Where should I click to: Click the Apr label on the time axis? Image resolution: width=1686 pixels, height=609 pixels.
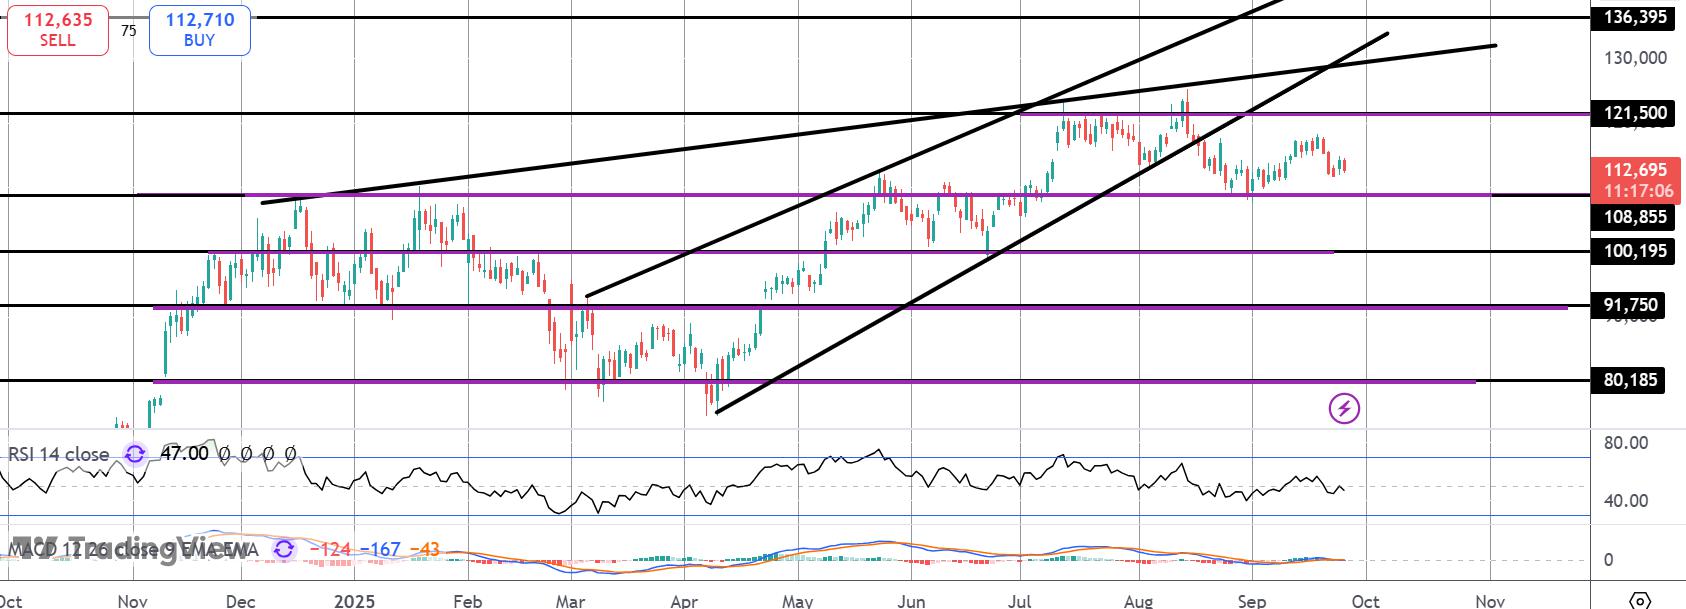[684, 601]
